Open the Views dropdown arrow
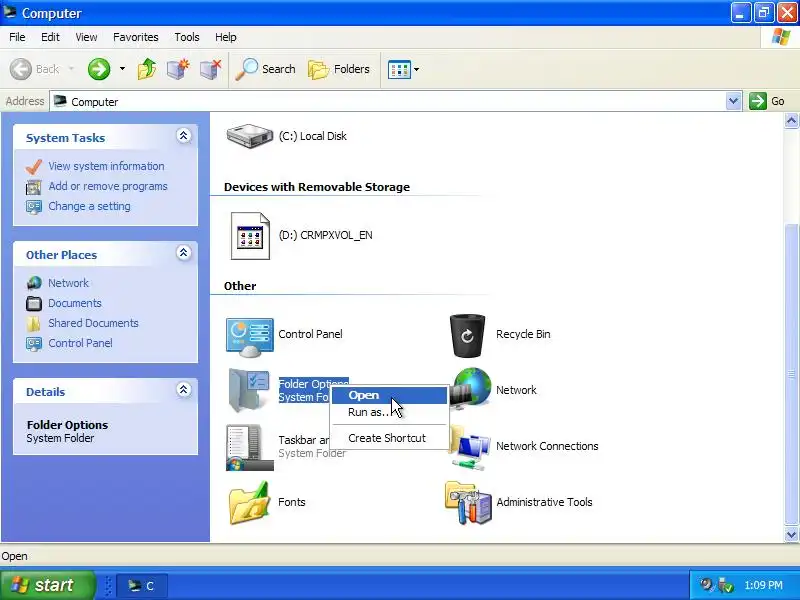This screenshot has width=800, height=600. (416, 69)
